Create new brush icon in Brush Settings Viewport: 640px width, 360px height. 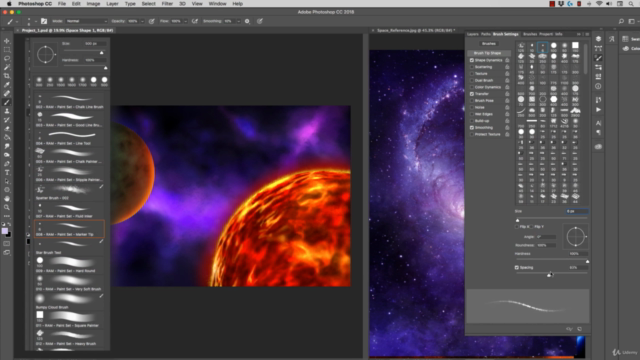(580, 329)
